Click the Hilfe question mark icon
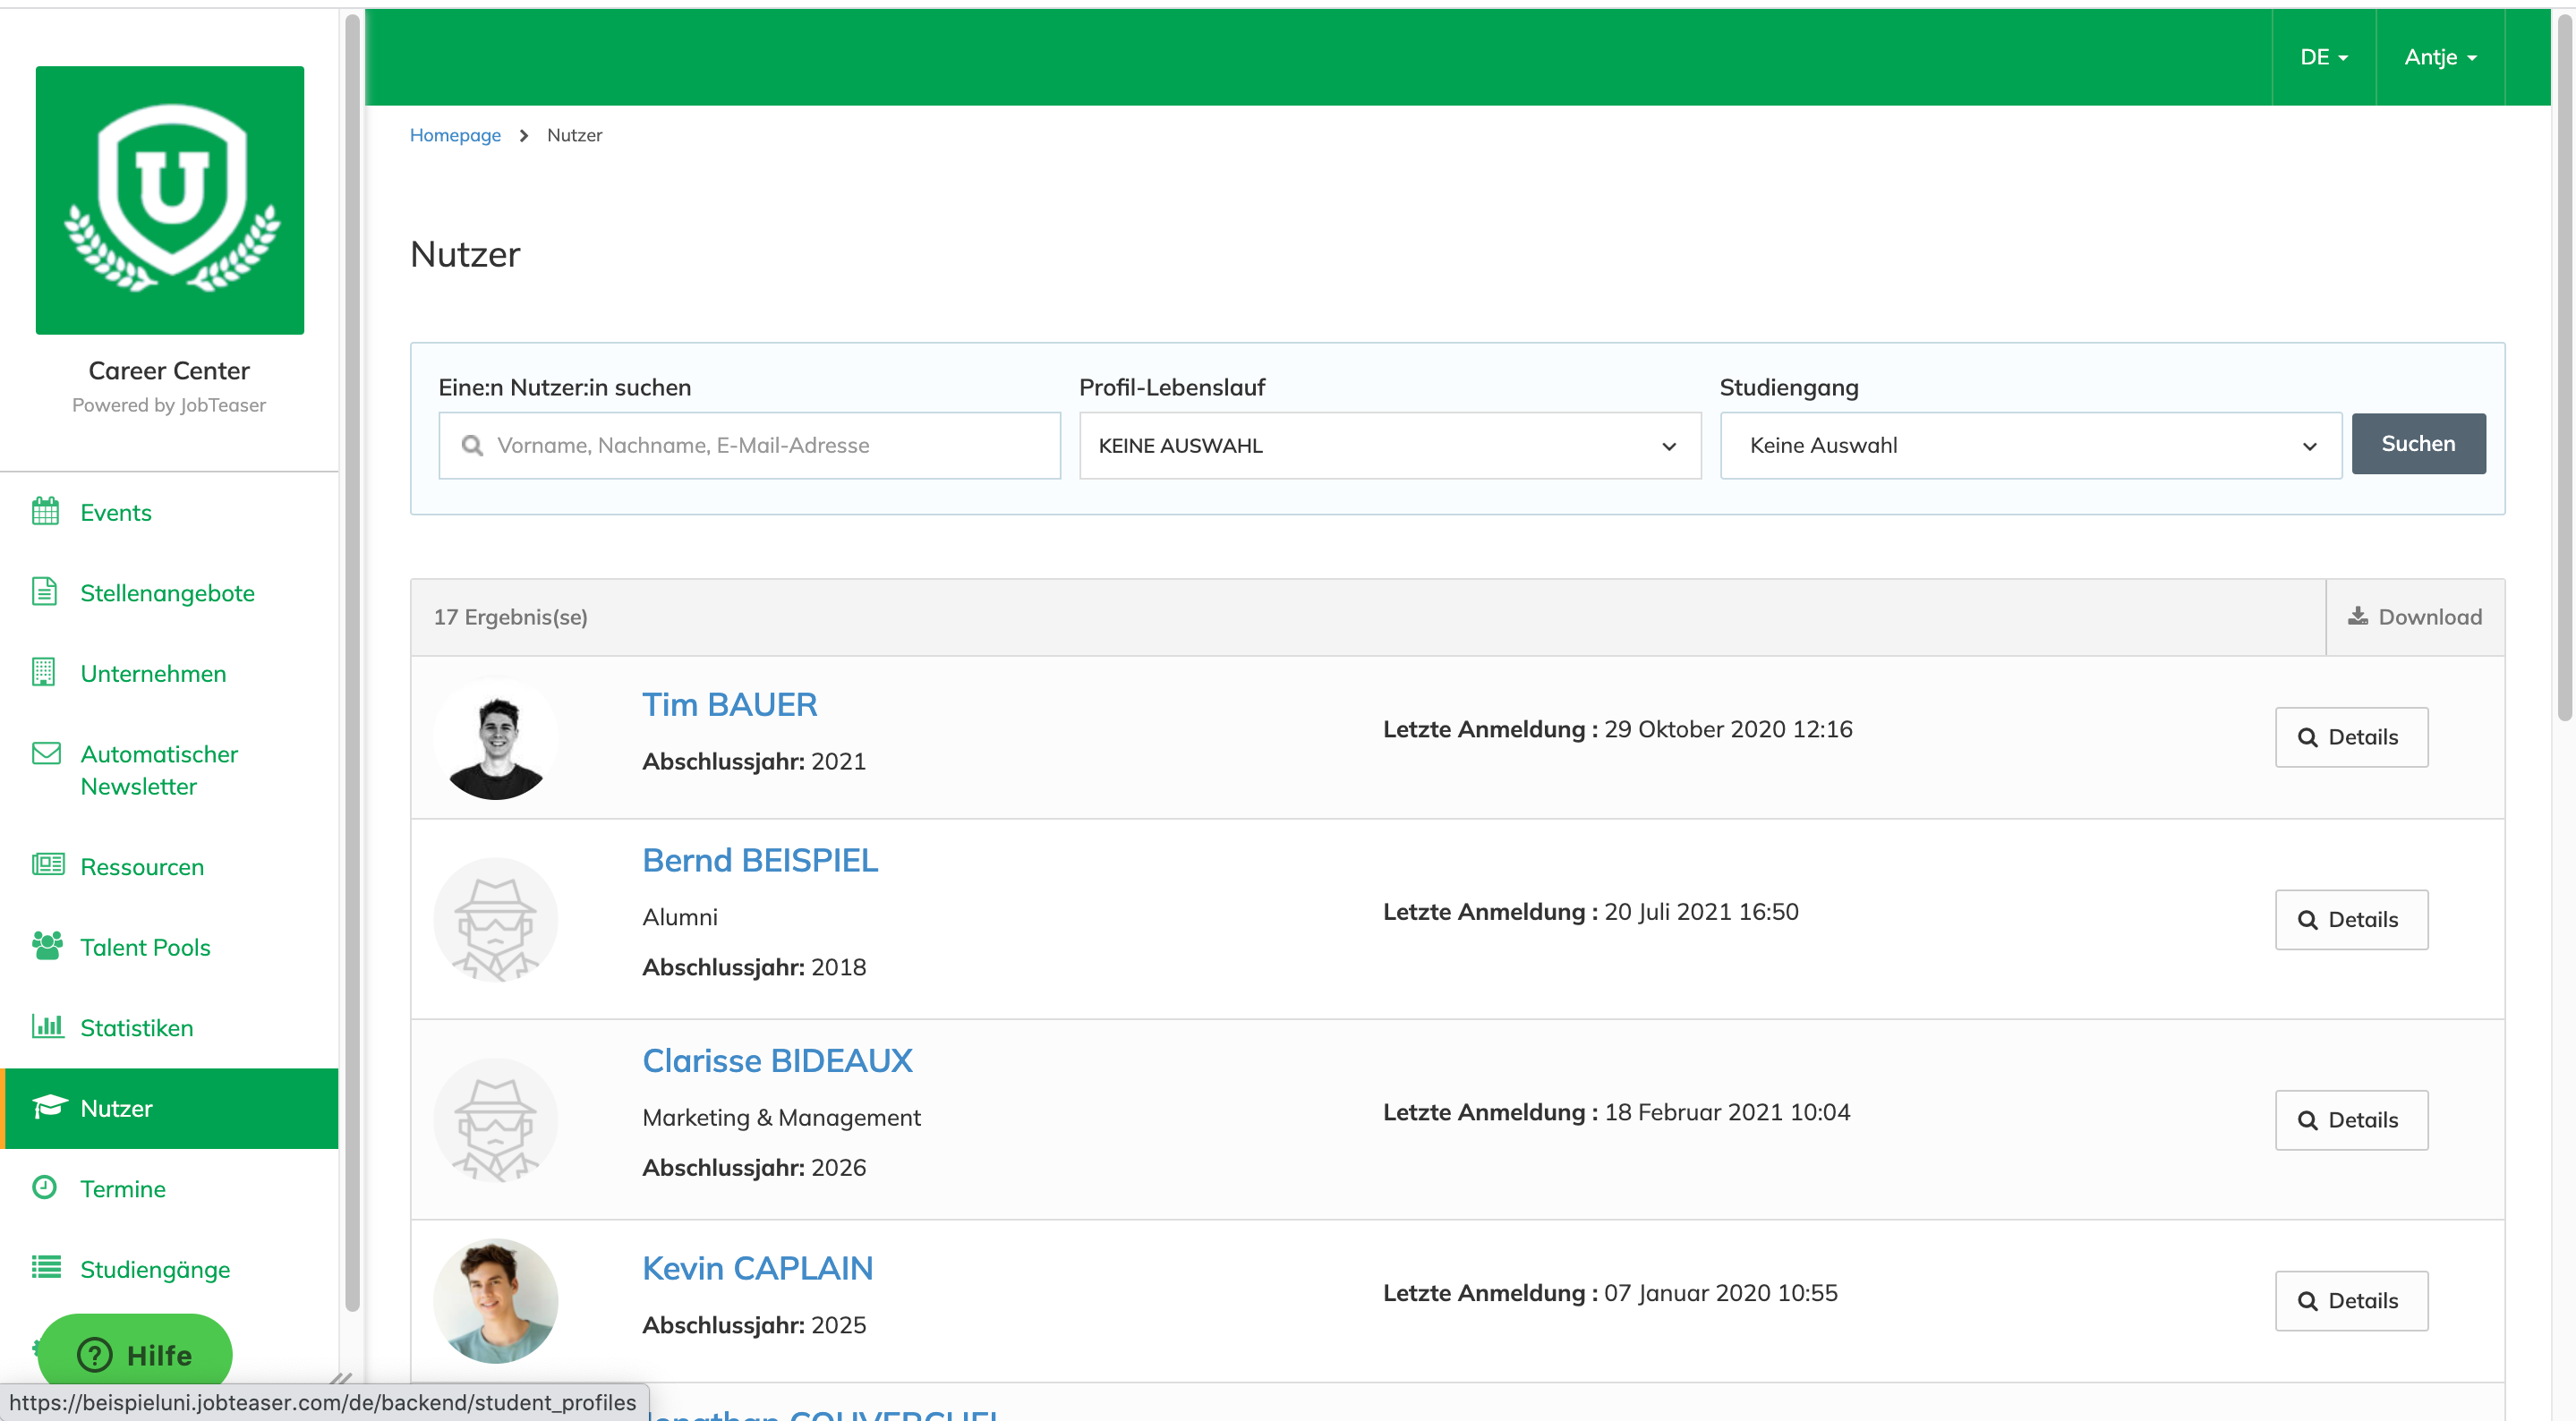The image size is (2576, 1421). point(95,1356)
